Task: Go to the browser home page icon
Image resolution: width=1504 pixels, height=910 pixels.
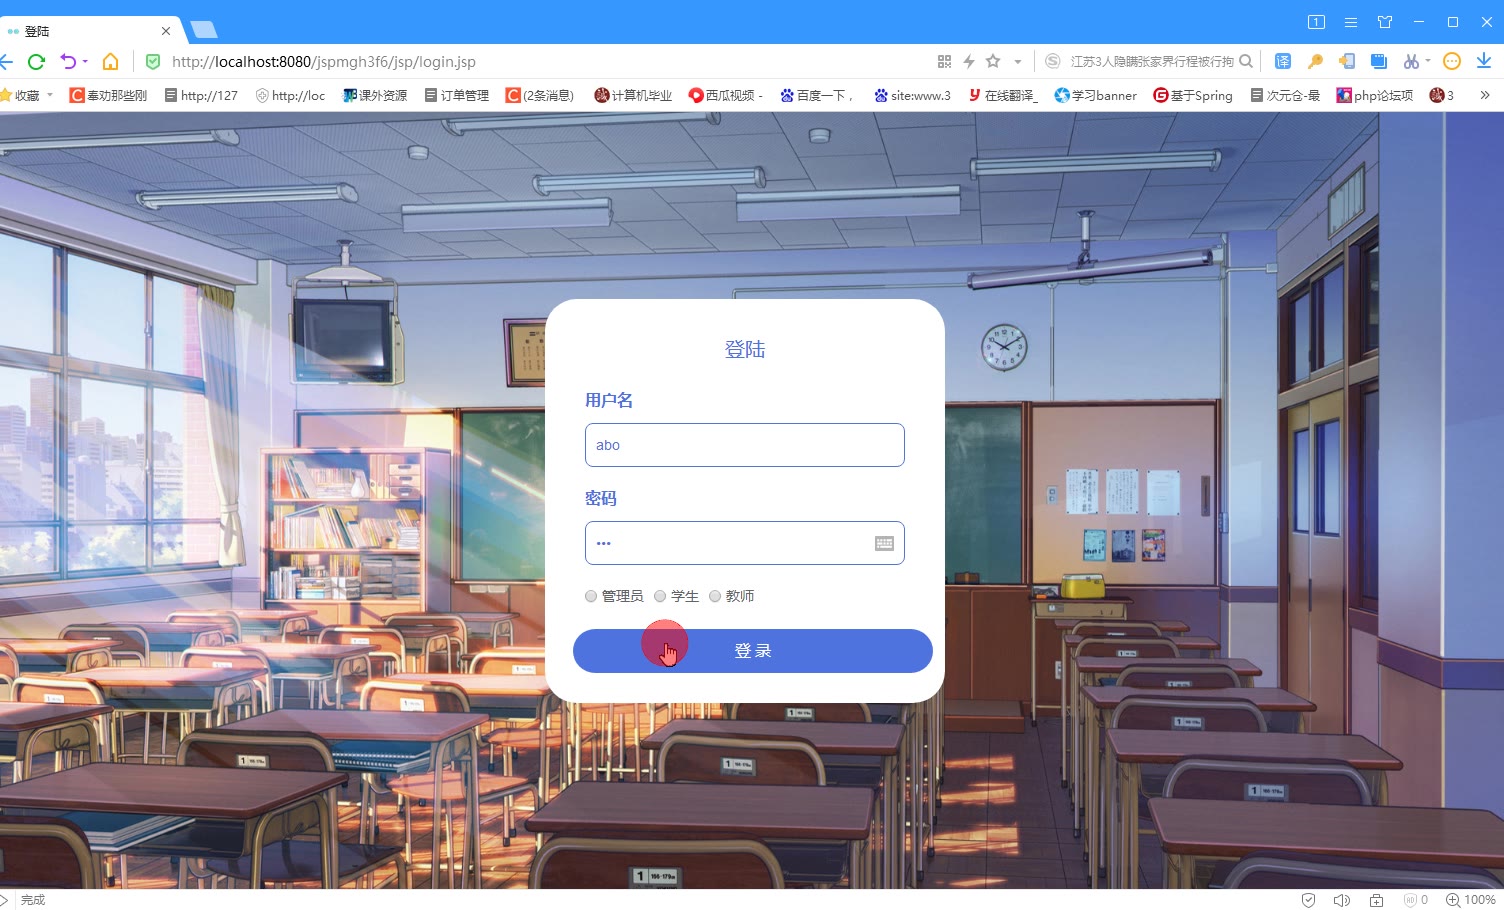Action: click(x=110, y=62)
